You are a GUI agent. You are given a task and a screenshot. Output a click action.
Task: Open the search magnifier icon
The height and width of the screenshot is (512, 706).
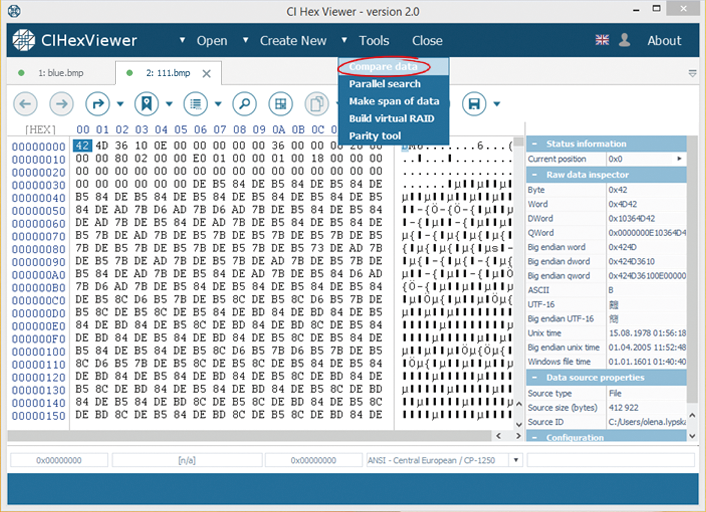tap(244, 104)
